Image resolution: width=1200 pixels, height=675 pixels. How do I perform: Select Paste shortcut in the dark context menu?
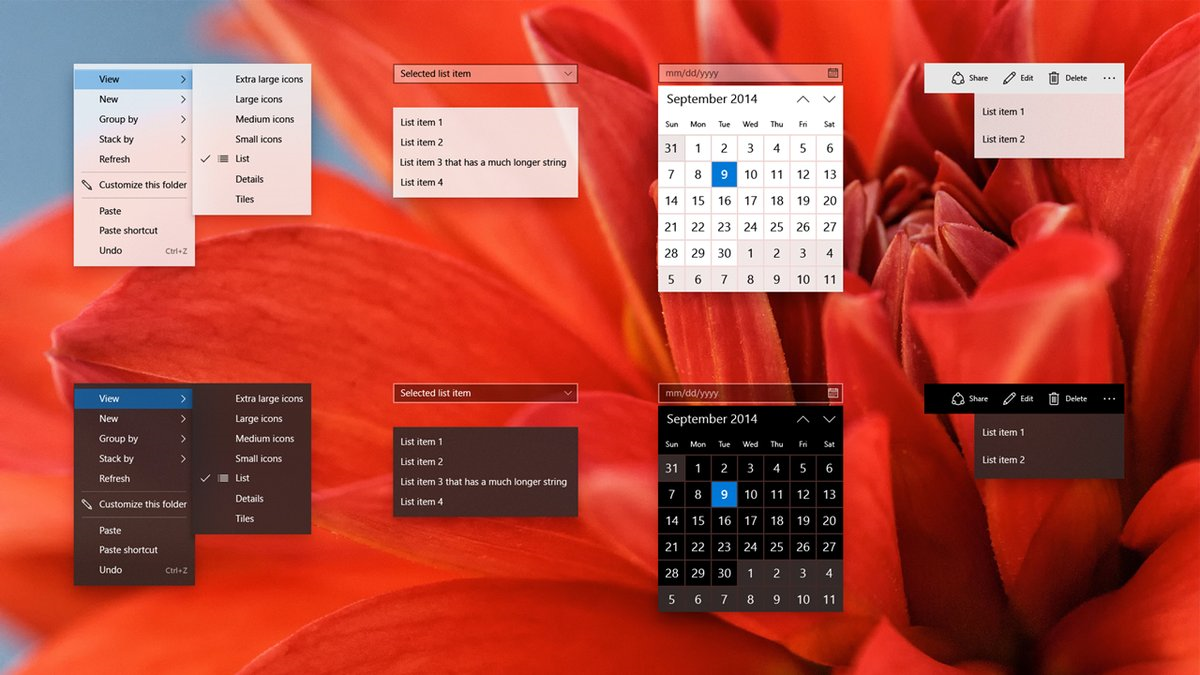tap(128, 549)
